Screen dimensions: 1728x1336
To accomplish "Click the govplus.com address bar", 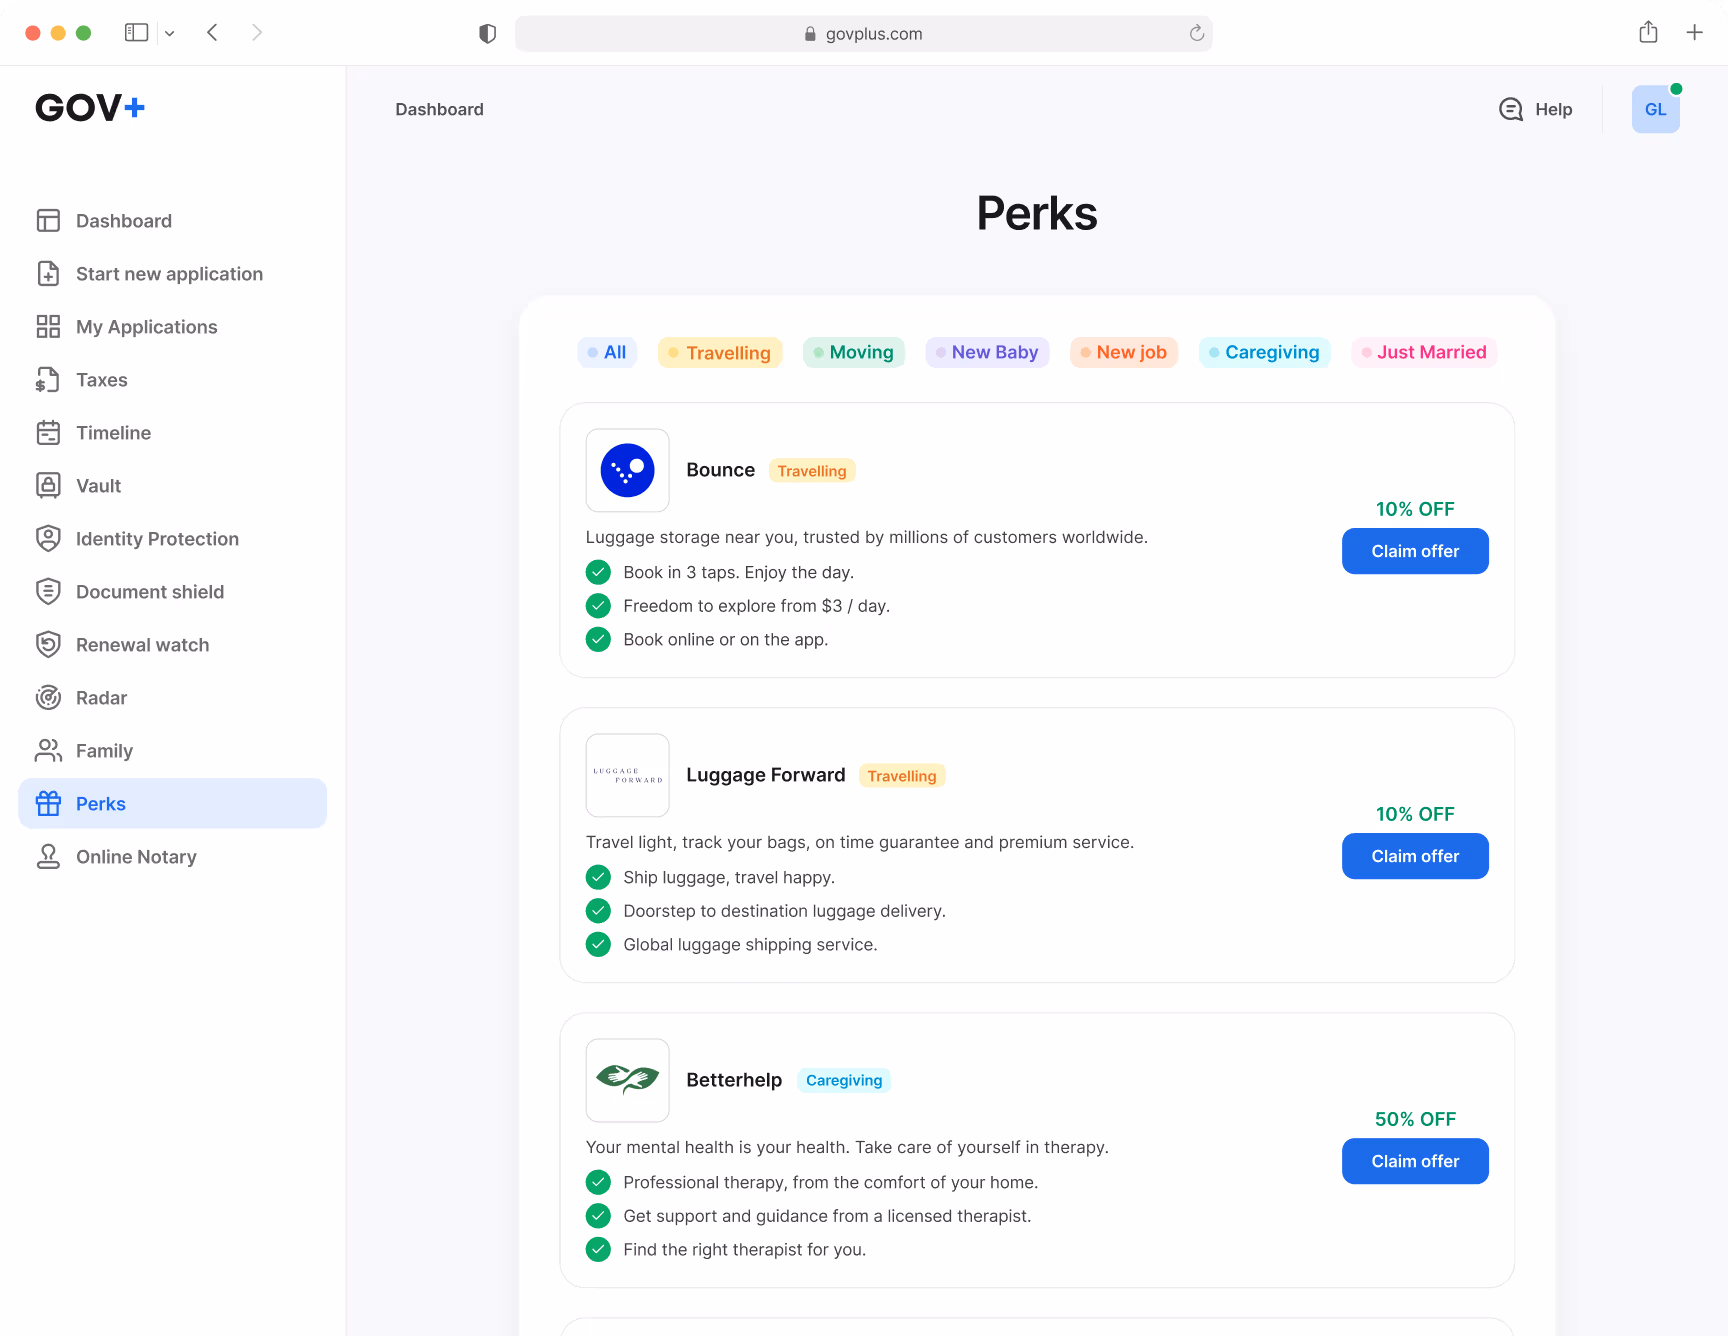I will (x=863, y=34).
